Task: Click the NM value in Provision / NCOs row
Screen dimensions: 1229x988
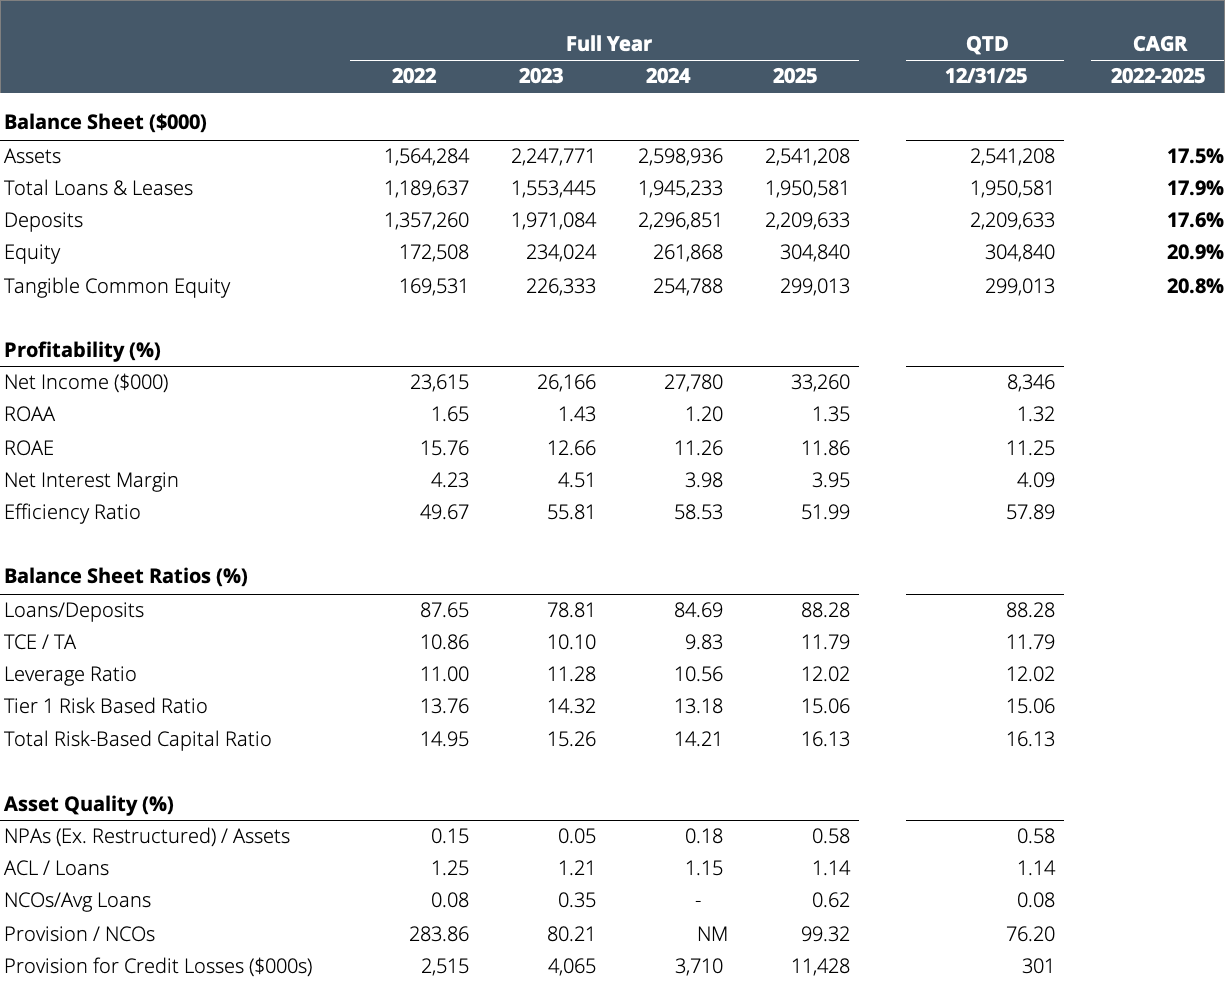Action: tap(712, 934)
